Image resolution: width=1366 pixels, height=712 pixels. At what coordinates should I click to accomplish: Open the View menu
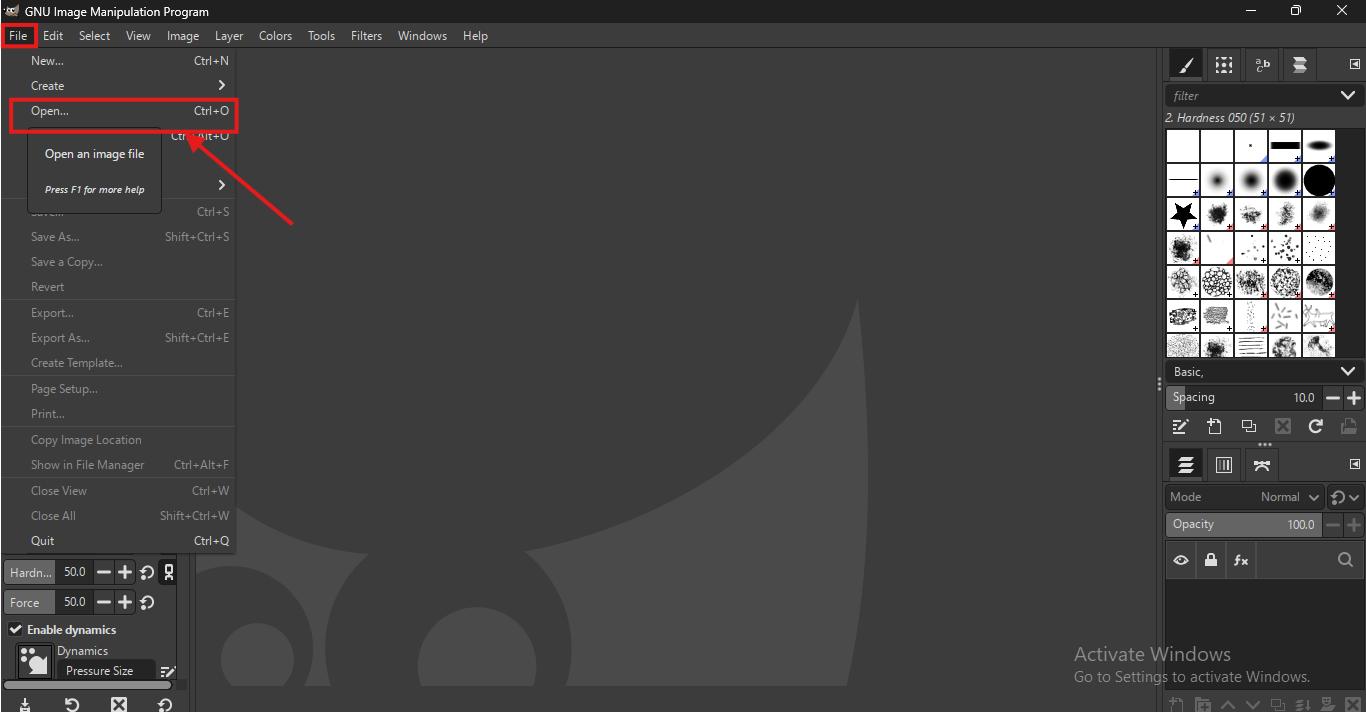pyautogui.click(x=138, y=36)
